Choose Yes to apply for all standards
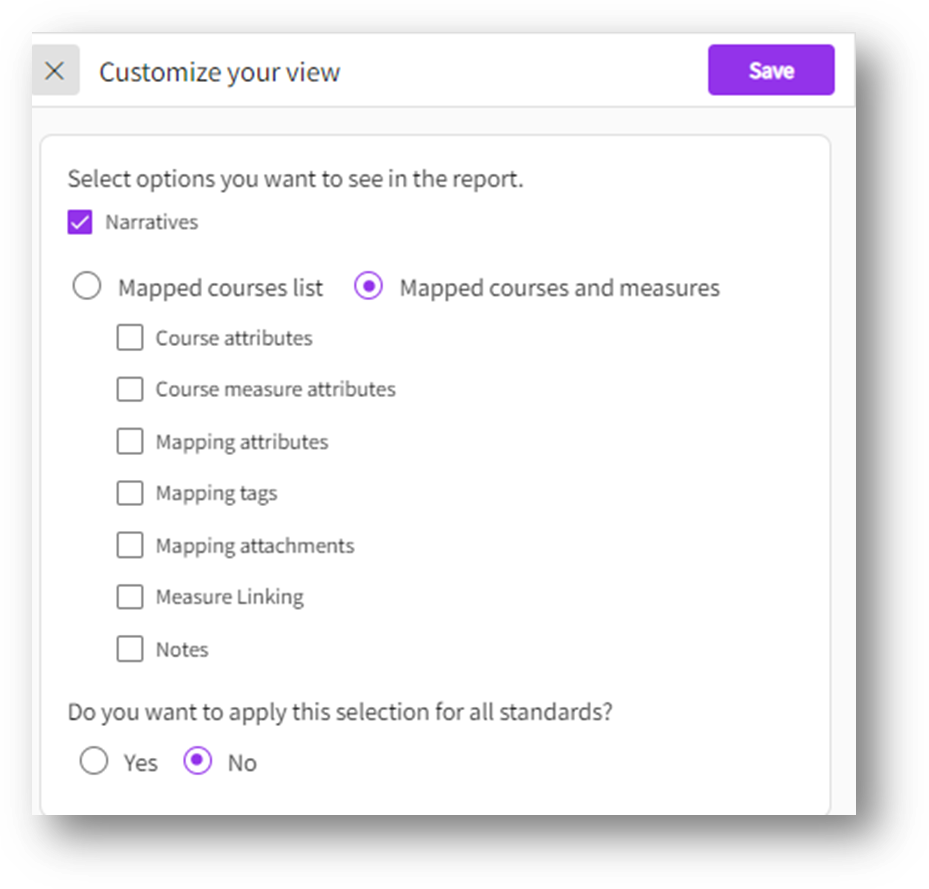 point(94,762)
